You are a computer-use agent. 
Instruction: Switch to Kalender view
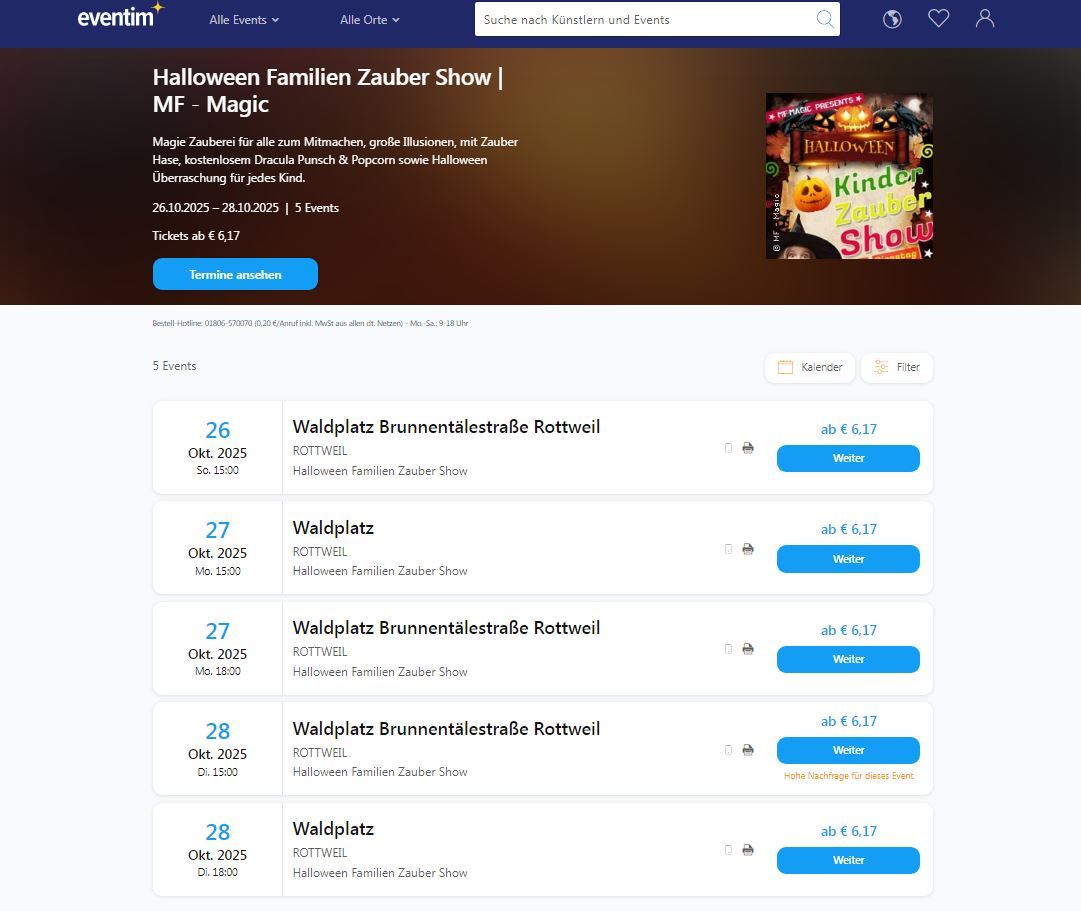[x=810, y=367]
